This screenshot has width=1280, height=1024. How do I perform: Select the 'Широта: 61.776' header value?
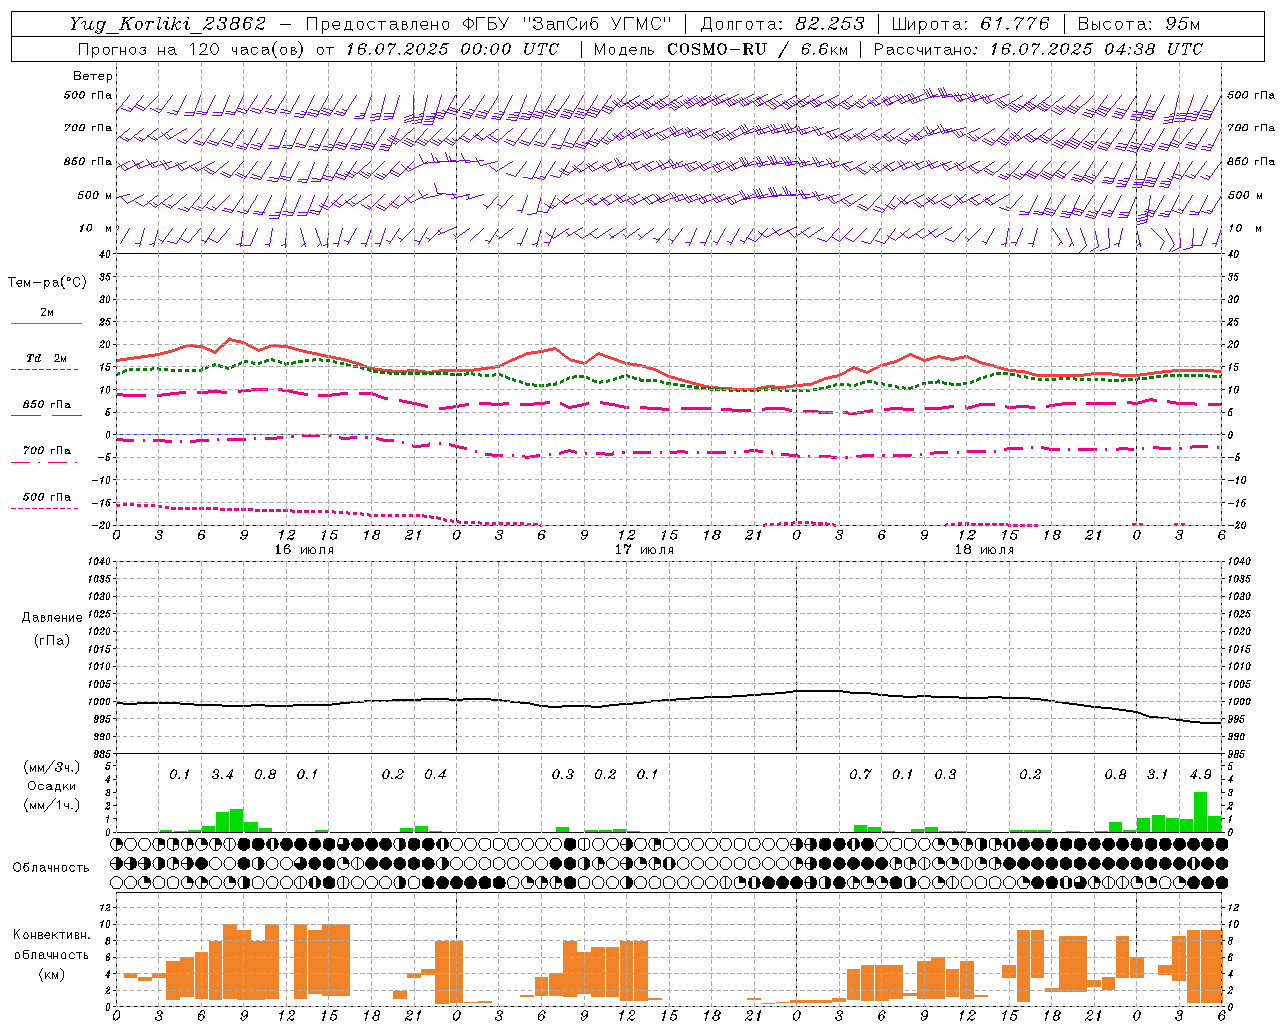970,24
